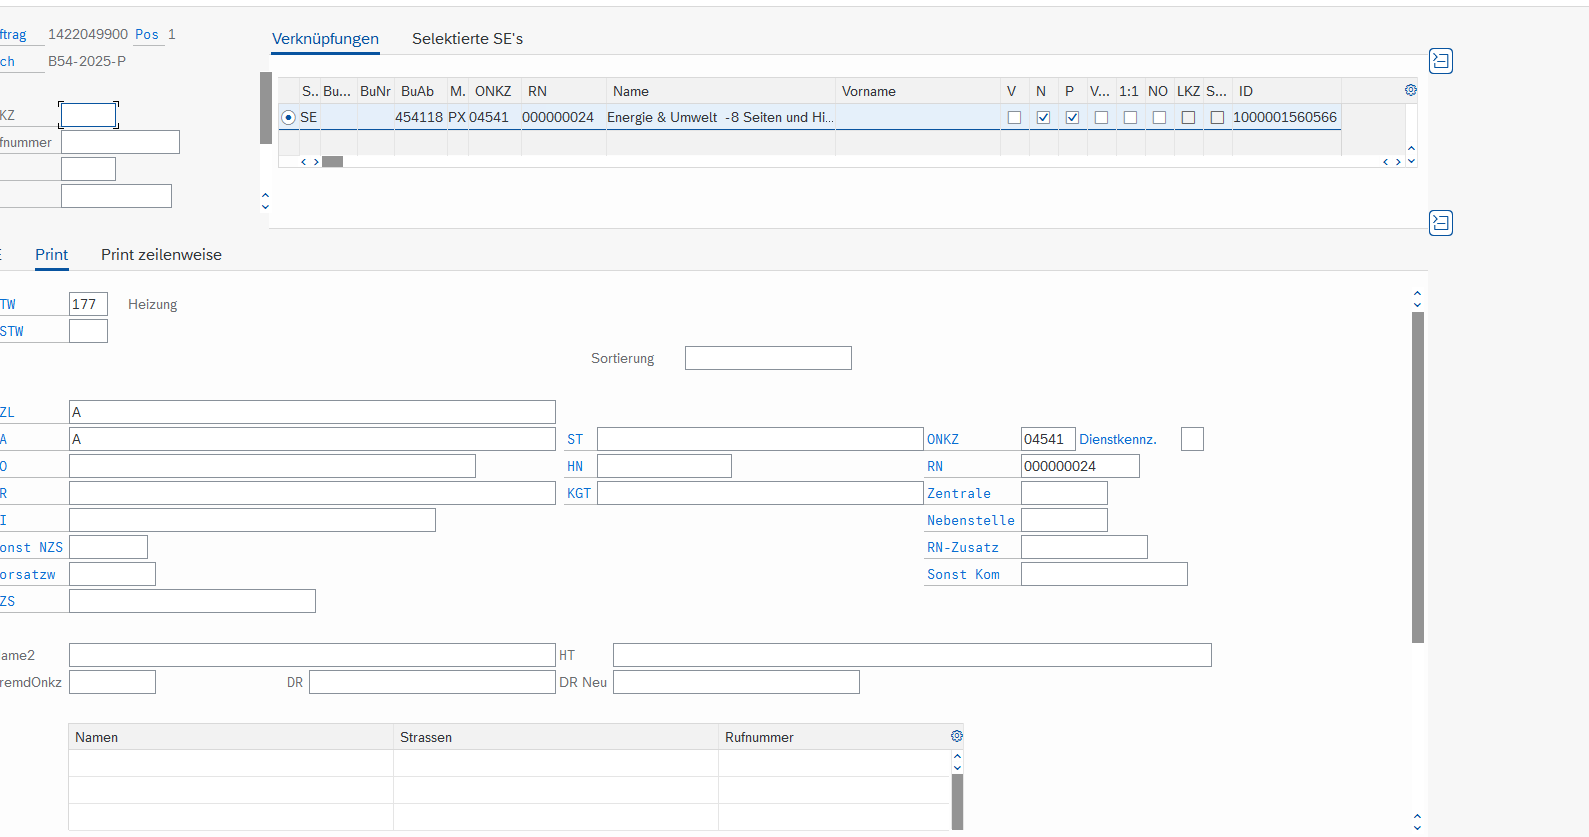Focus the Sonst Kom input field

tap(1104, 574)
